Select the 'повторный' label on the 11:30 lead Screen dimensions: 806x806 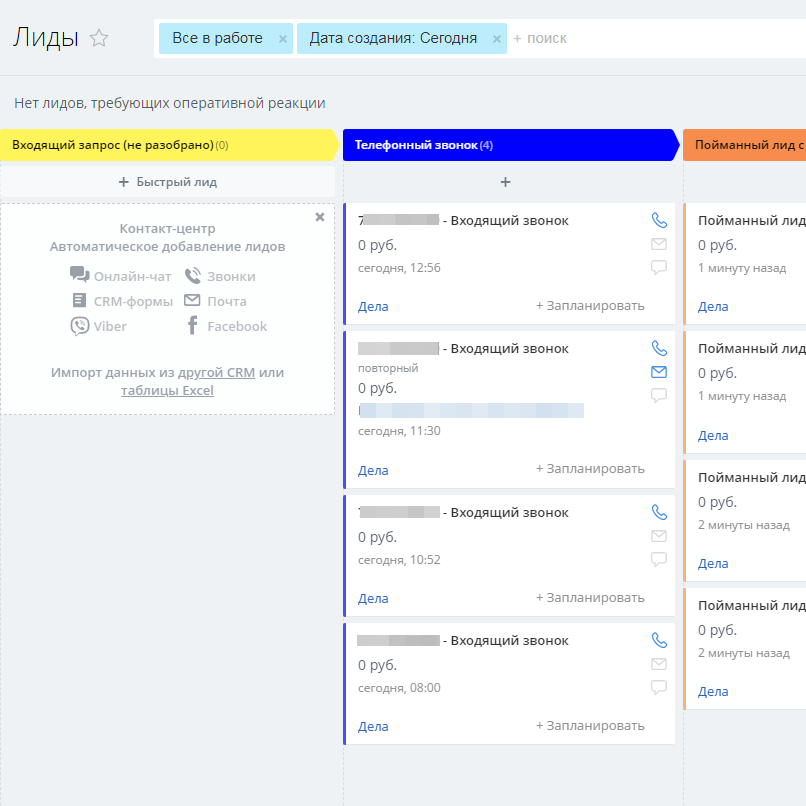tap(388, 368)
